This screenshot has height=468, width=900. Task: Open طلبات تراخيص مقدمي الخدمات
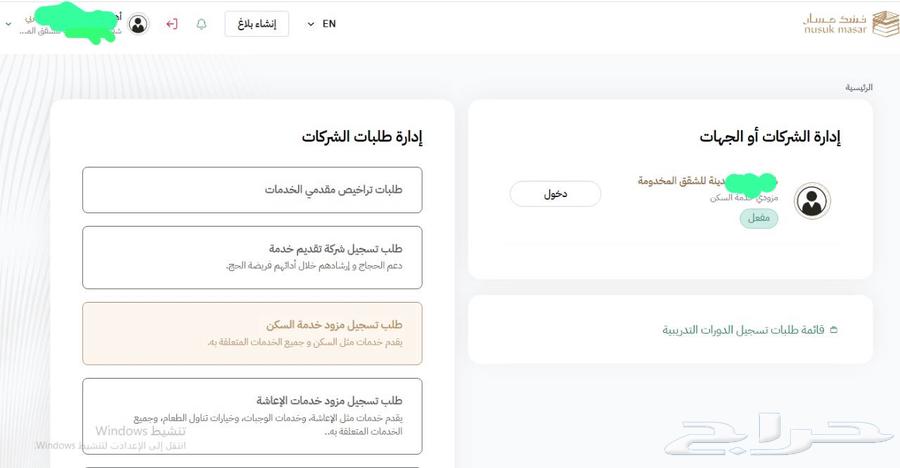pyautogui.click(x=252, y=190)
